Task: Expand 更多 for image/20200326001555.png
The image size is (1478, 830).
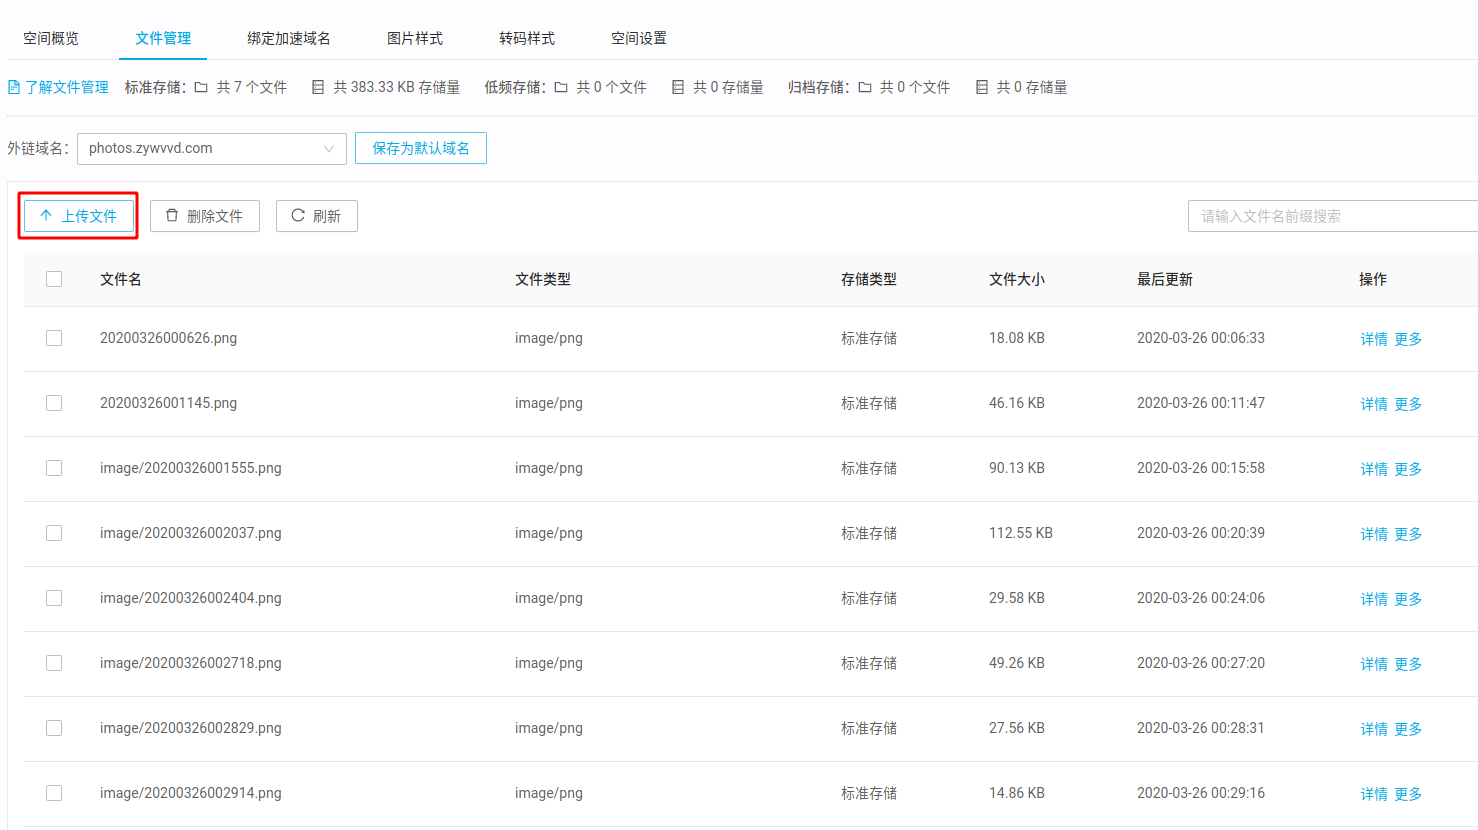Action: (1408, 469)
